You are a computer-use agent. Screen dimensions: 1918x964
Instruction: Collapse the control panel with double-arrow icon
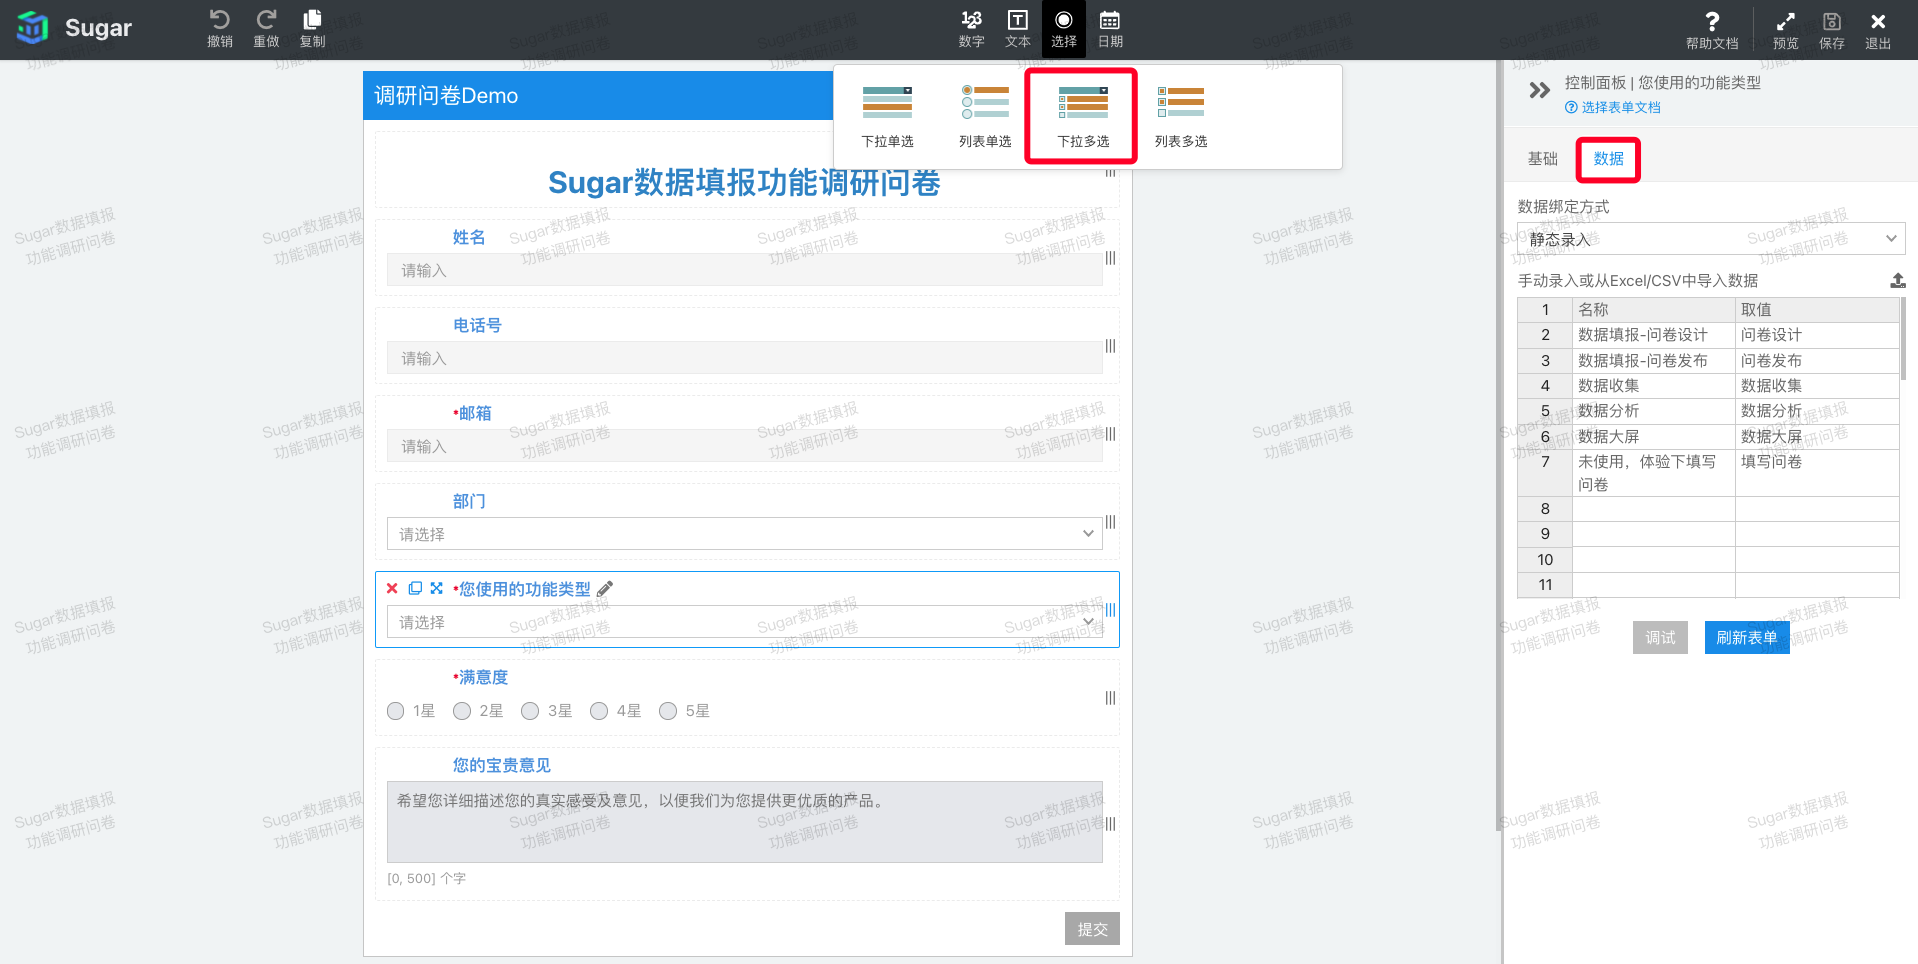(x=1540, y=91)
